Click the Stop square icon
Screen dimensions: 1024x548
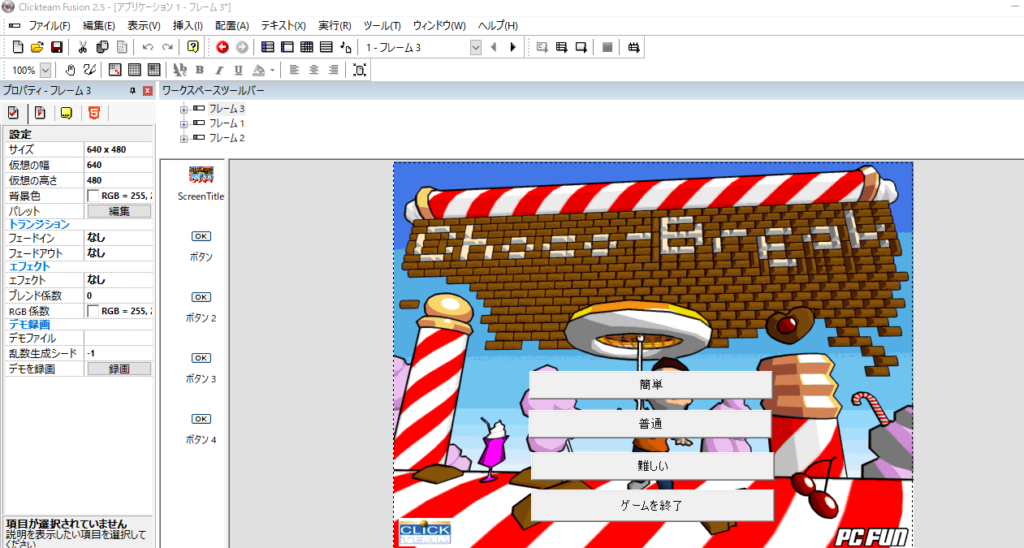coord(607,47)
